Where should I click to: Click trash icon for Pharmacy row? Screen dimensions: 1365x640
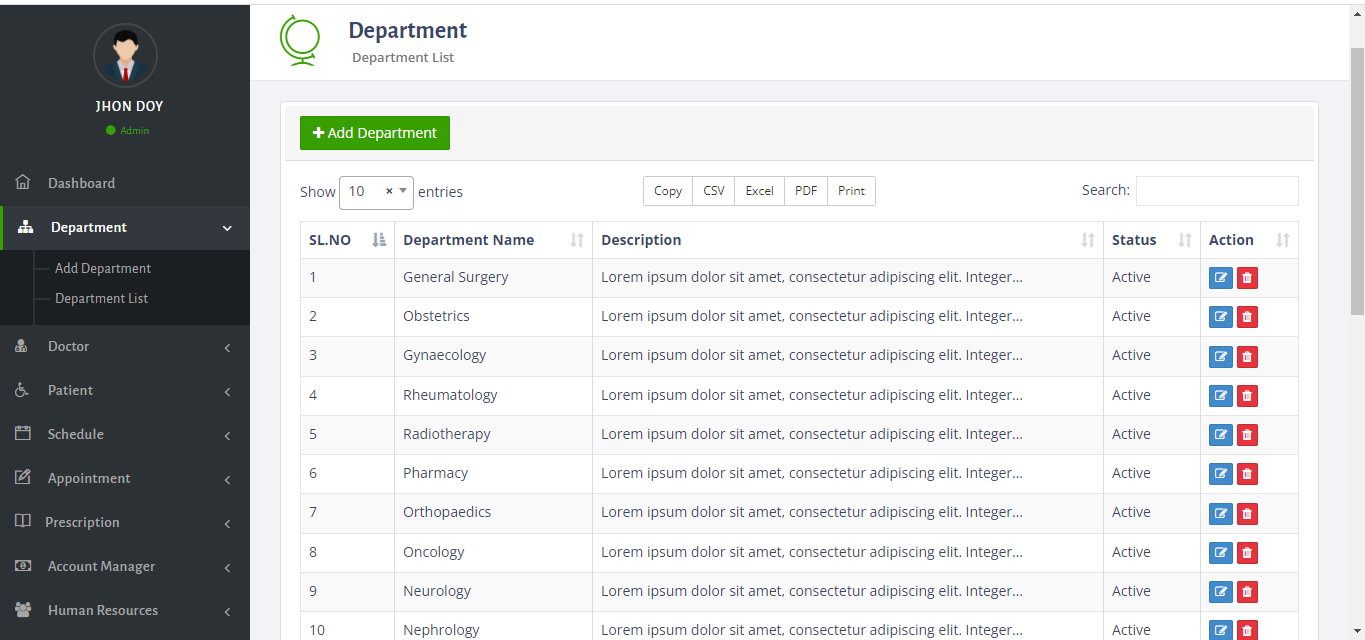[1246, 474]
